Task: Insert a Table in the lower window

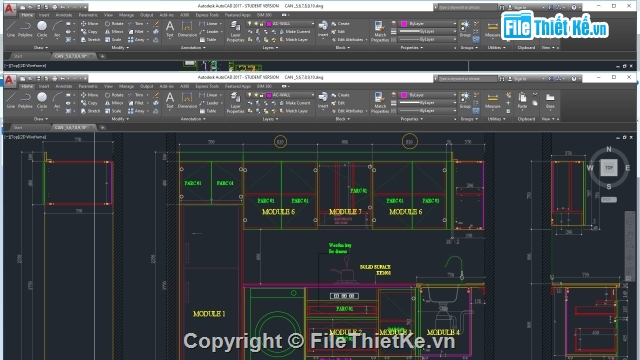Action: (x=208, y=111)
